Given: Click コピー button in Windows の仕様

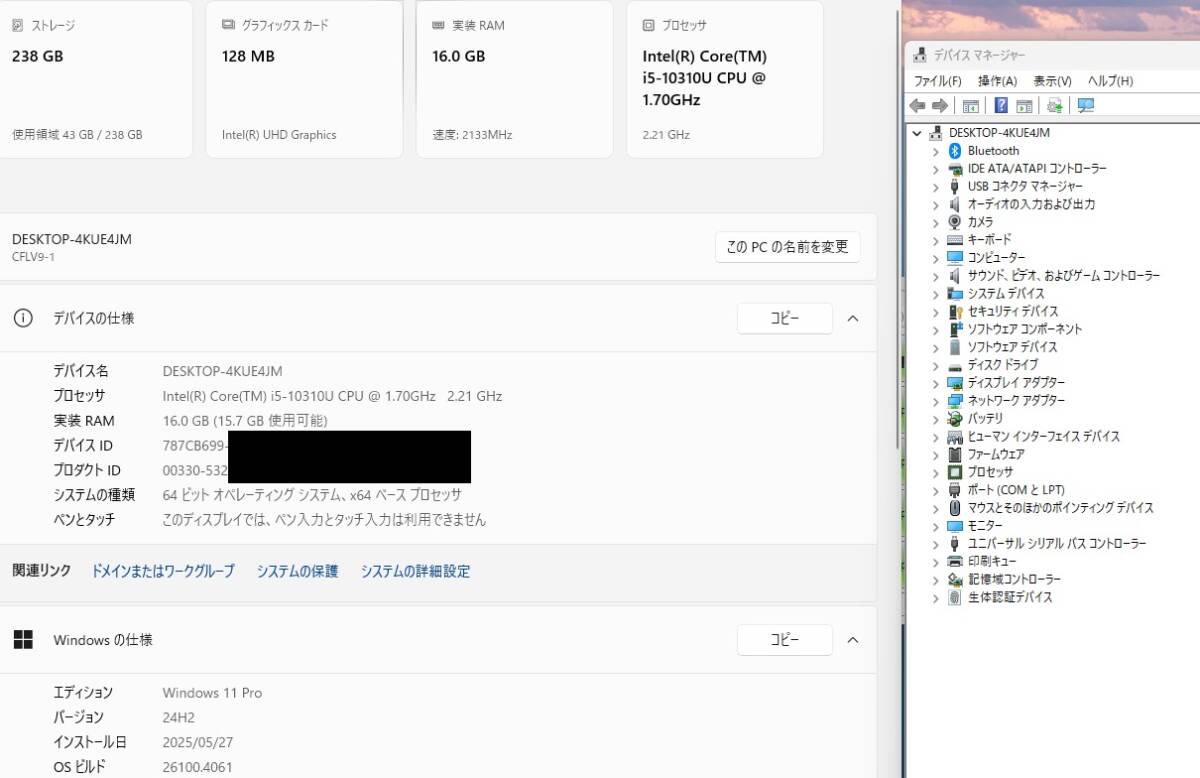Looking at the screenshot, I should (x=785, y=639).
